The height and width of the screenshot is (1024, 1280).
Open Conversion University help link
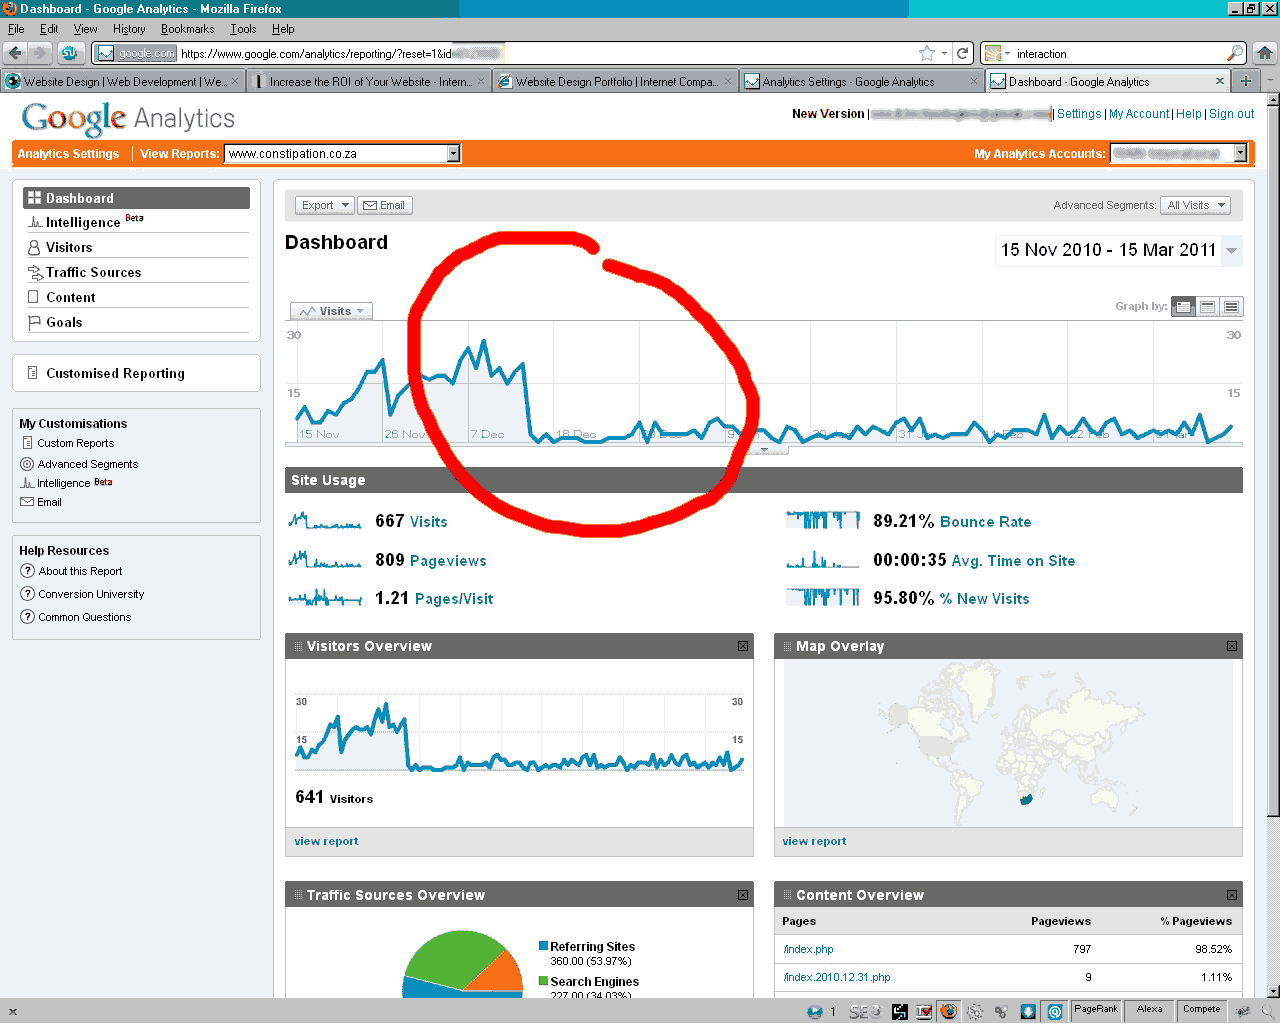tap(91, 594)
